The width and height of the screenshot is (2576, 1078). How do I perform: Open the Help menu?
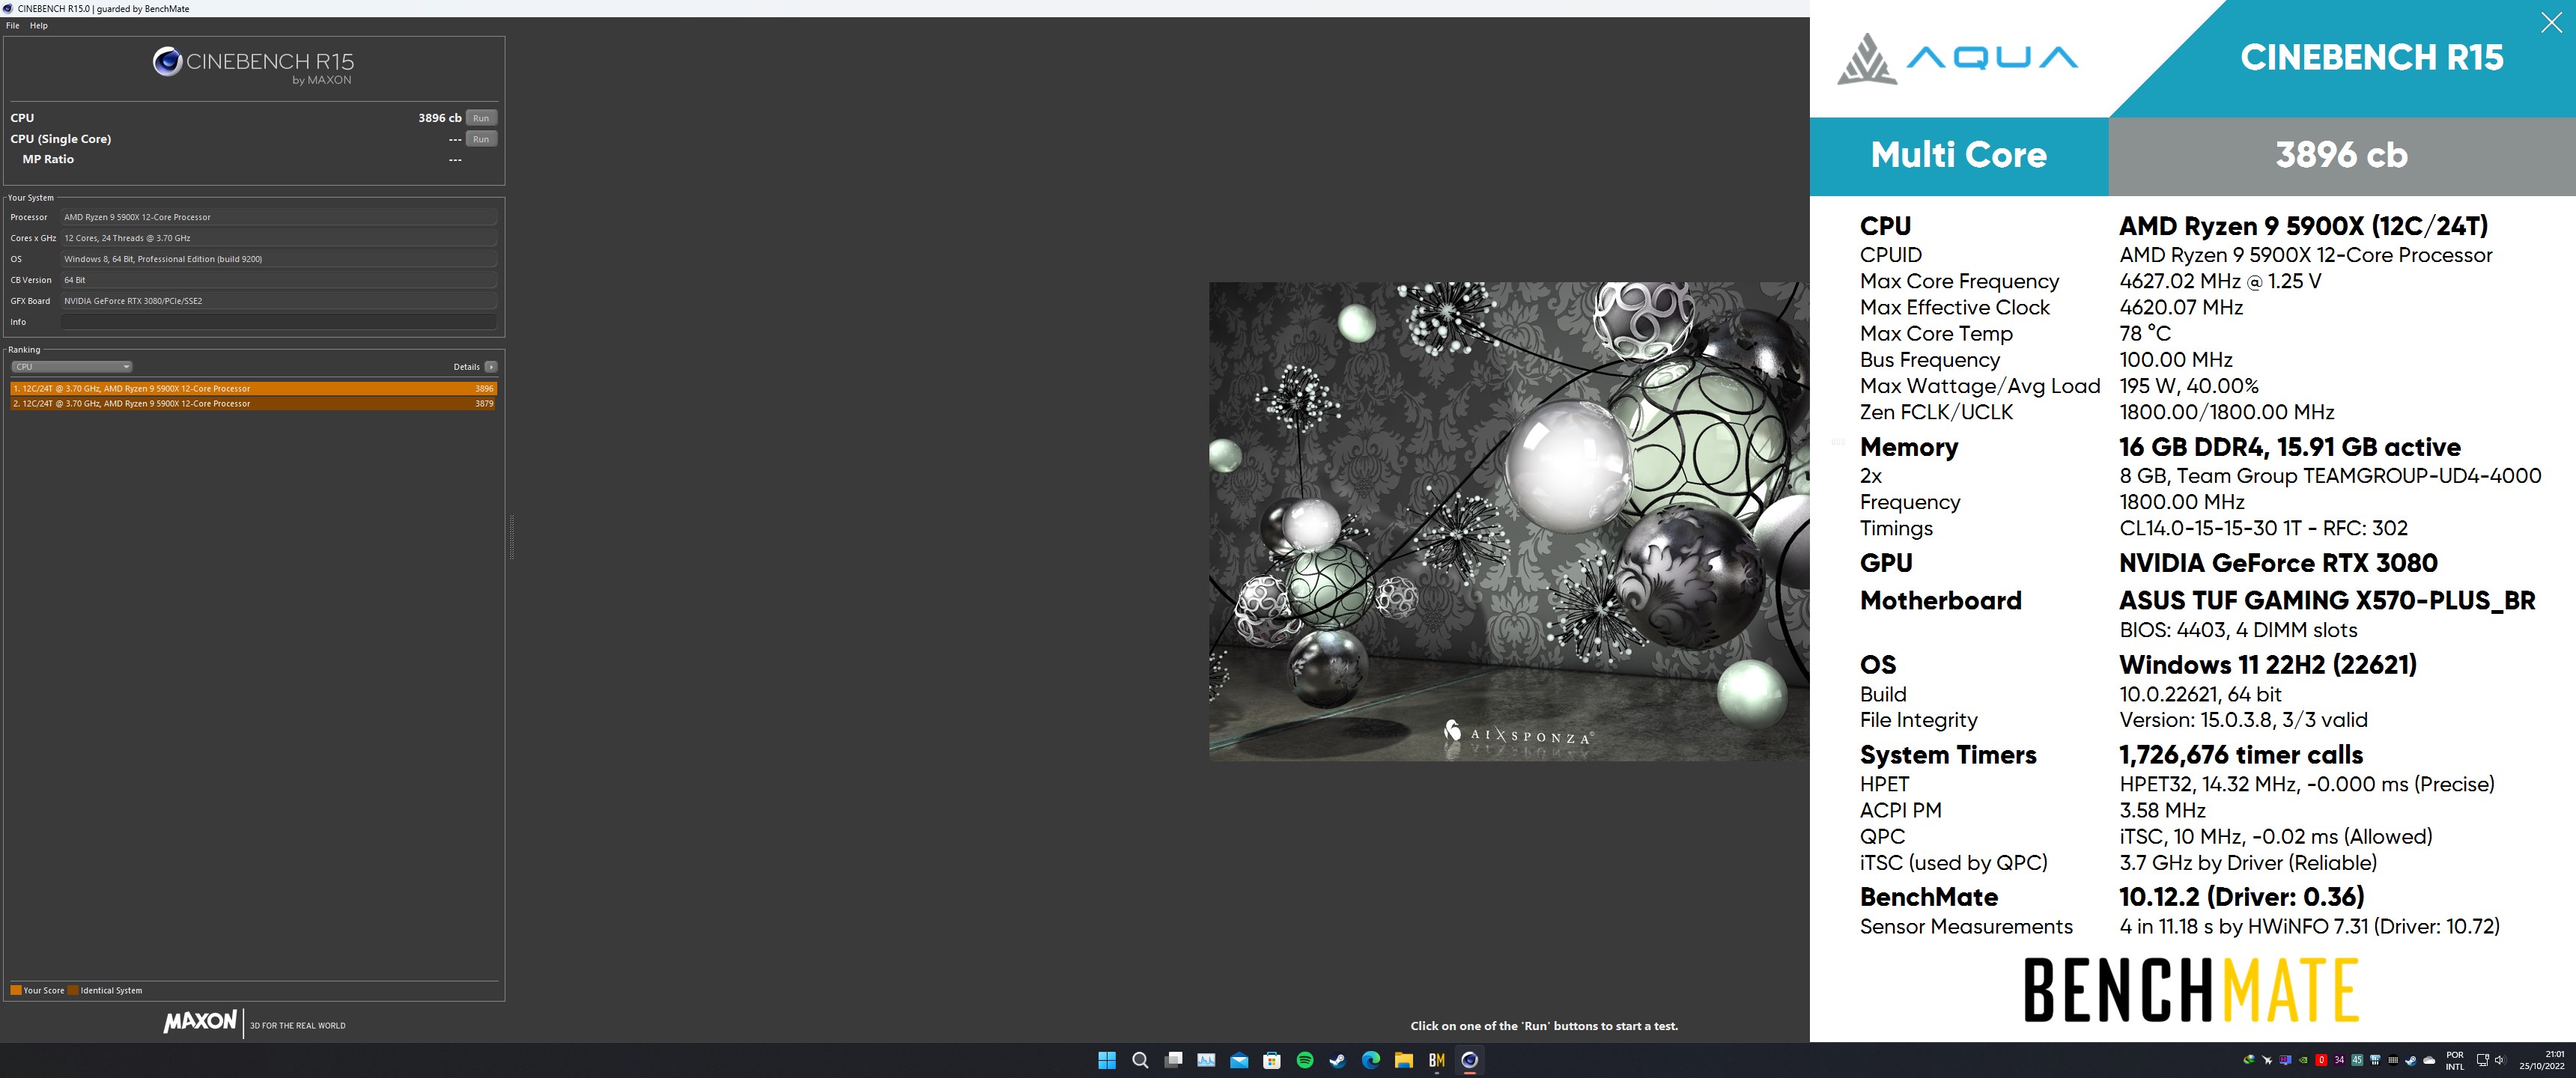39,26
